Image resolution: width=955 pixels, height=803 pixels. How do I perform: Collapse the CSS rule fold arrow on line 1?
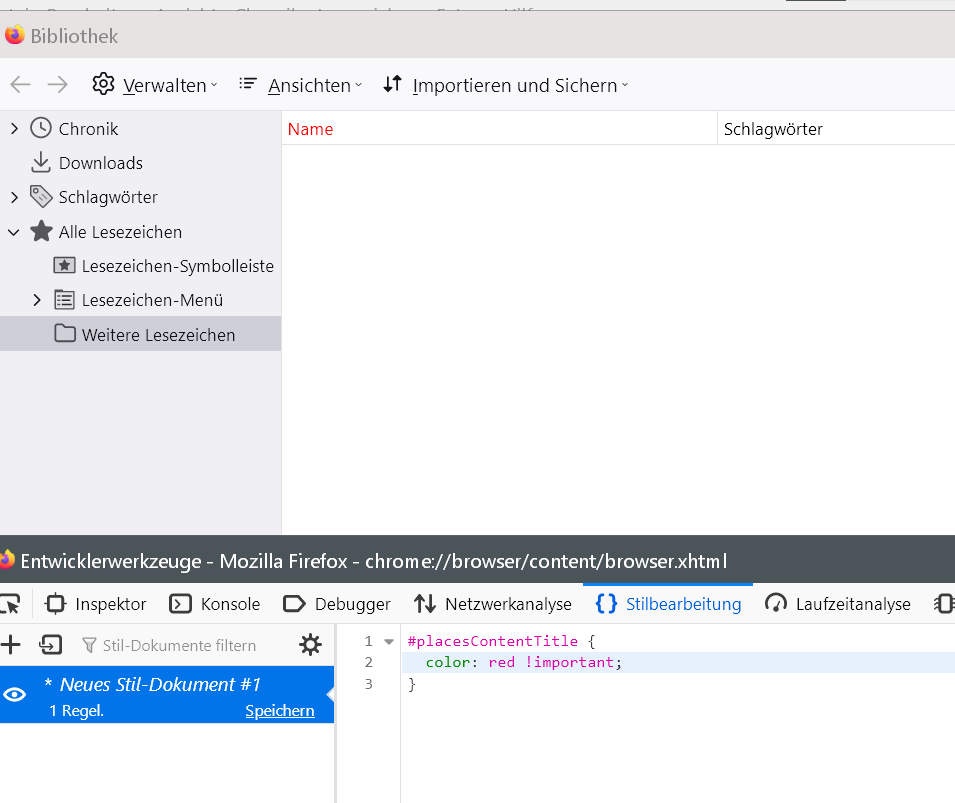pos(389,641)
